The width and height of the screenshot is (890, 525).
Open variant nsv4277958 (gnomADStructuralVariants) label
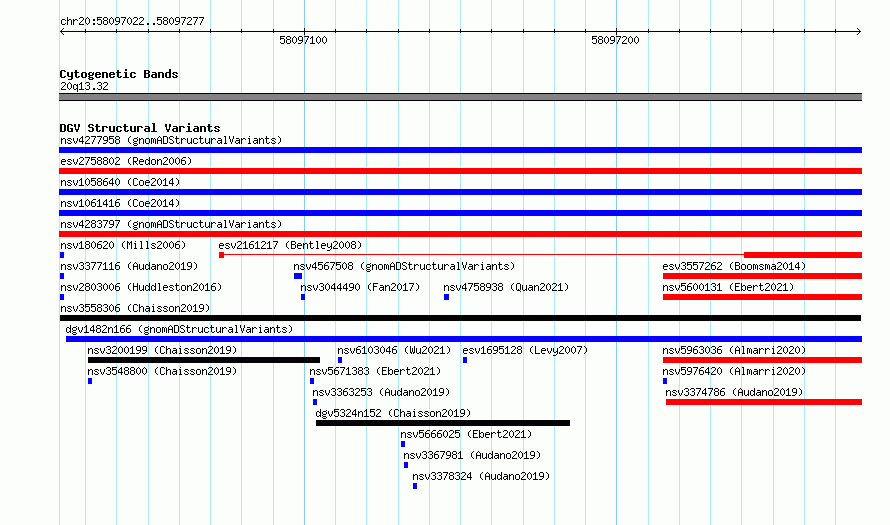pos(171,140)
